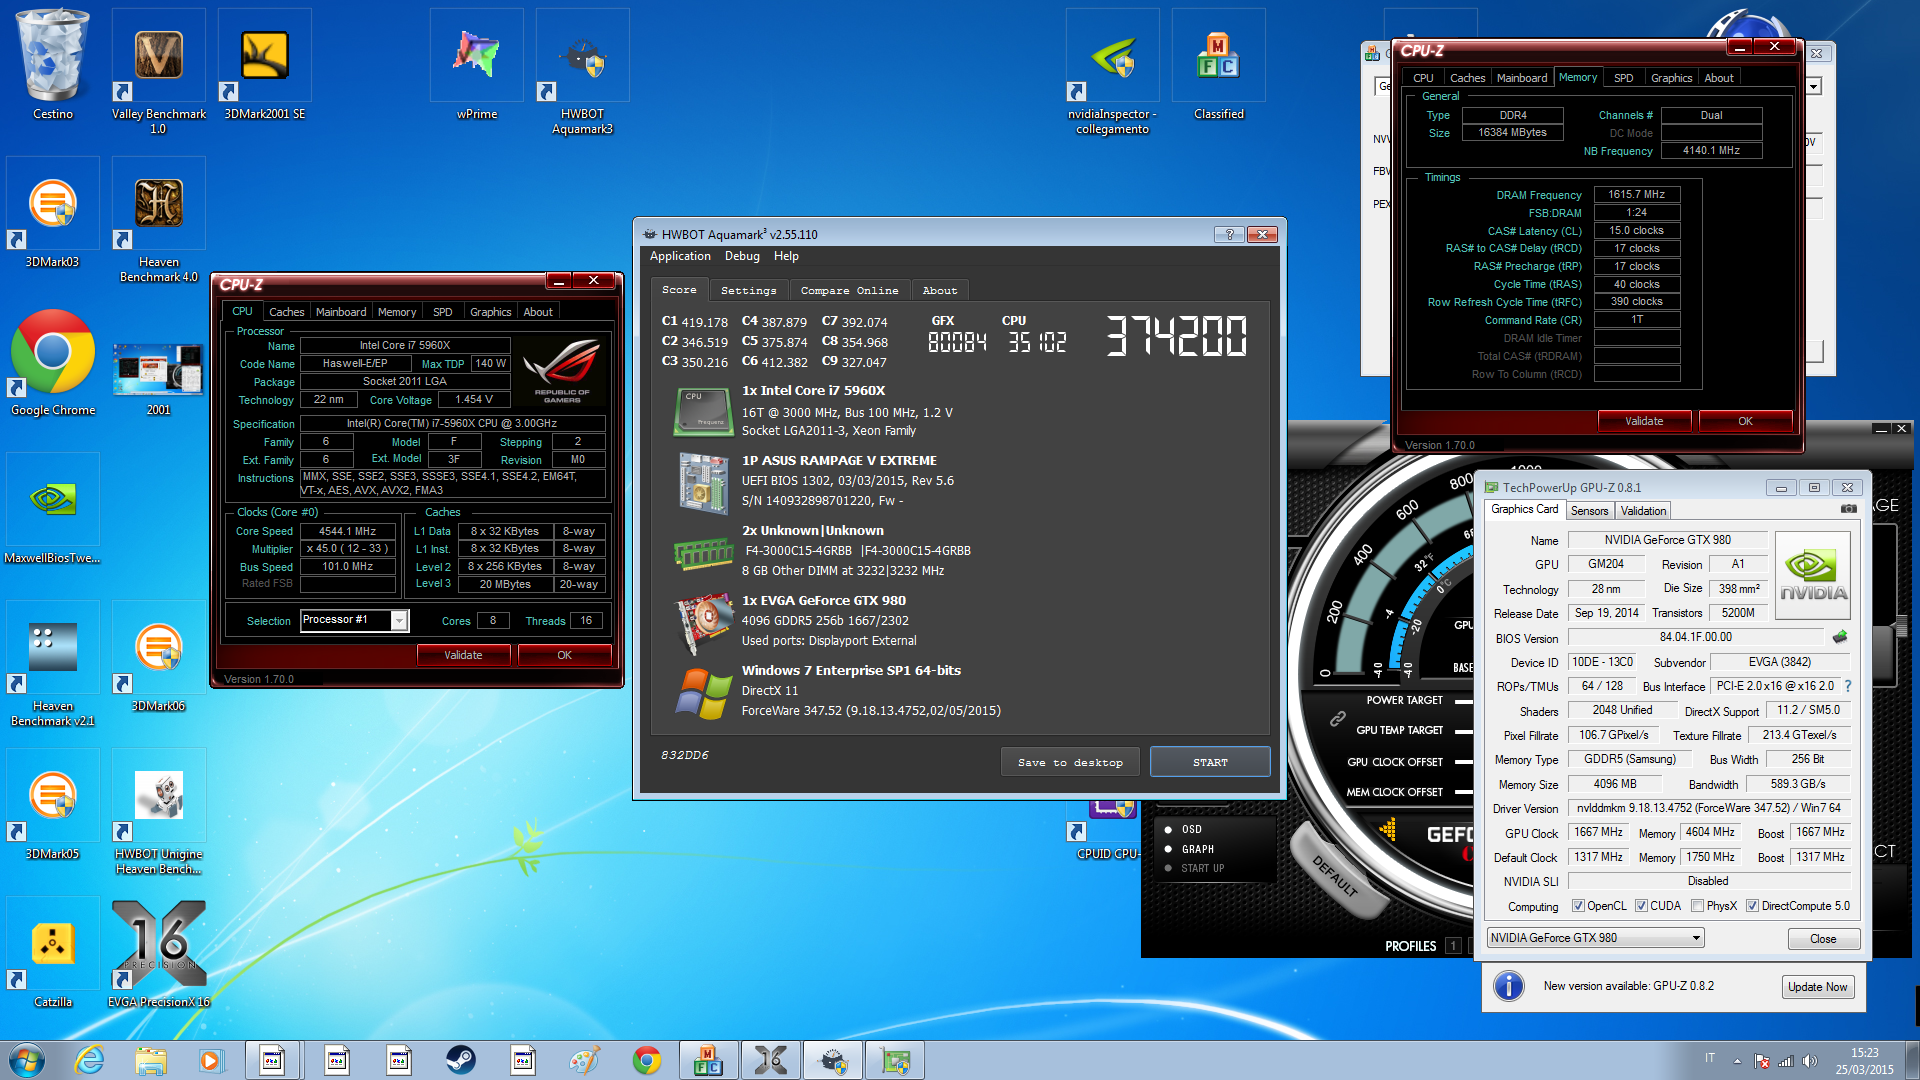Open the SPD tab in memory CPU-Z window
The width and height of the screenshot is (1920, 1080).
click(1624, 78)
